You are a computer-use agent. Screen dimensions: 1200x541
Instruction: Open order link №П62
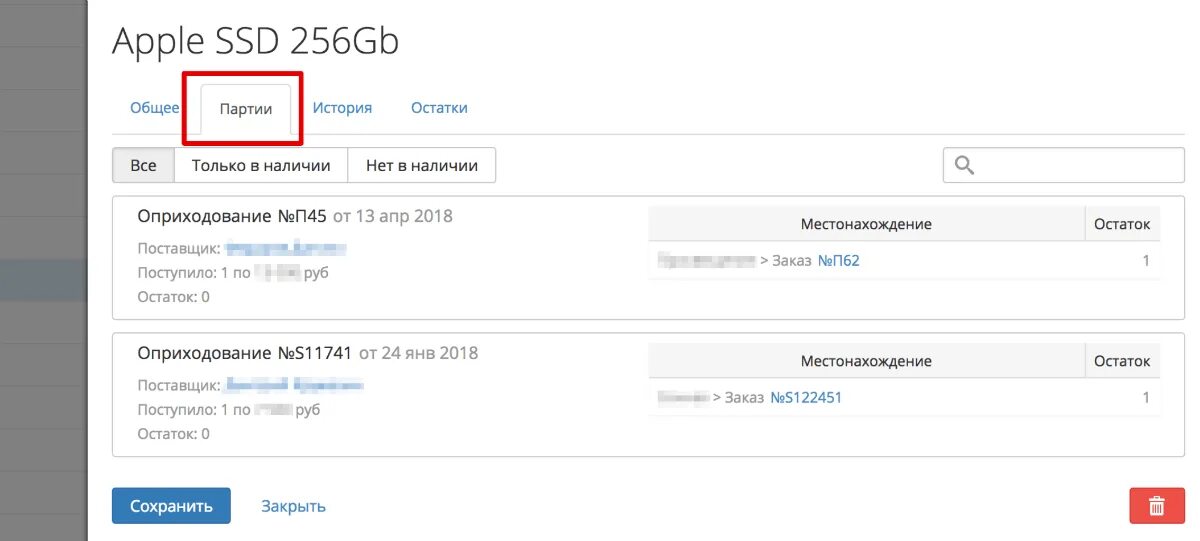pyautogui.click(x=838, y=261)
